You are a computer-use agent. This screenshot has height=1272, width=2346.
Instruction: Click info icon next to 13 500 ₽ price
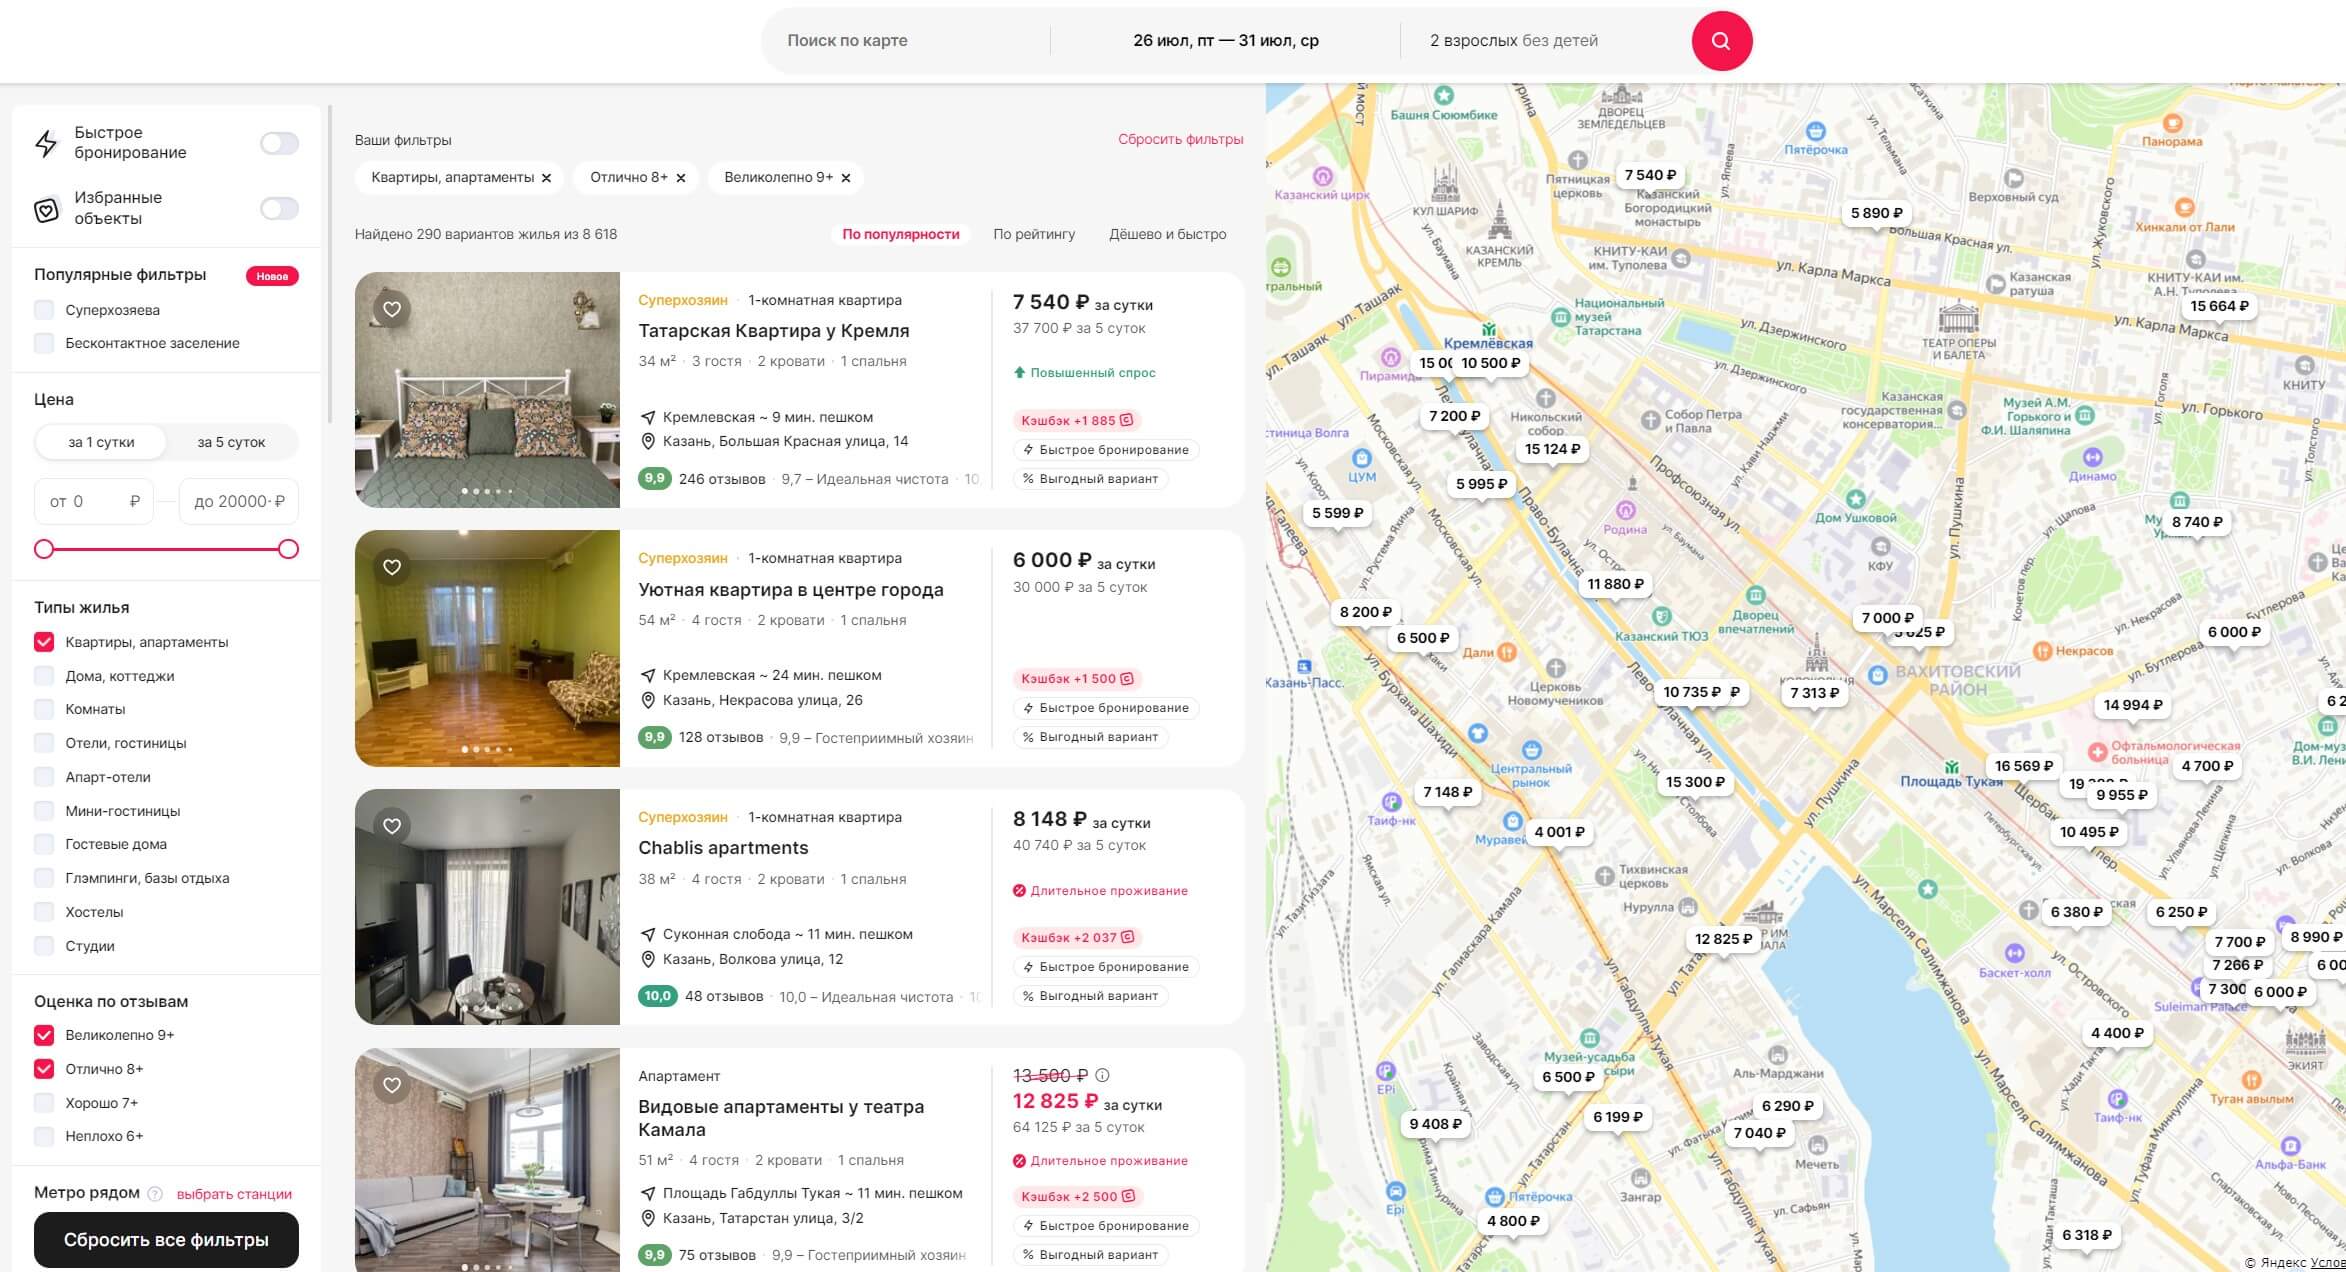pos(1102,1075)
